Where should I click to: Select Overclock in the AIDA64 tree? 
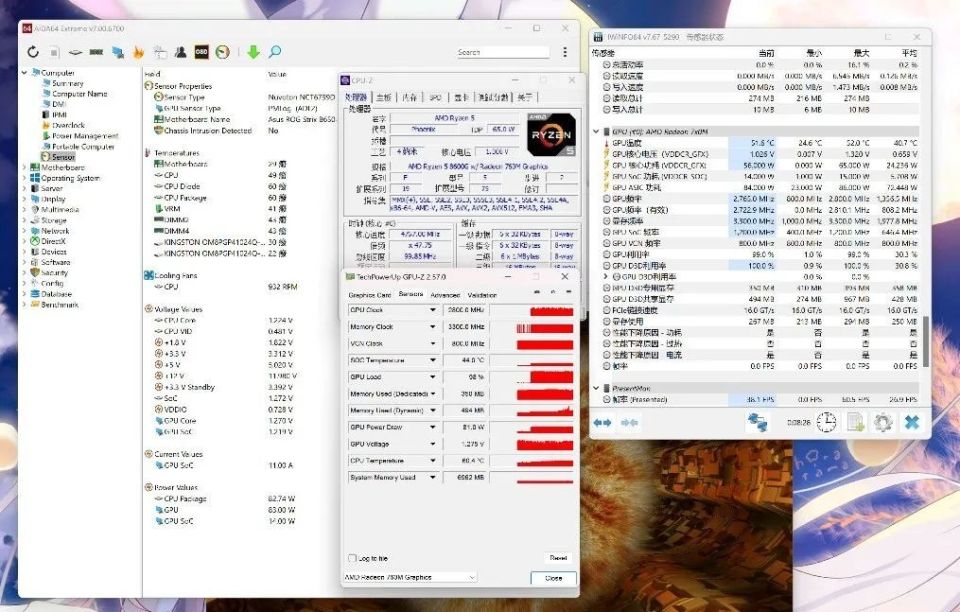point(68,125)
